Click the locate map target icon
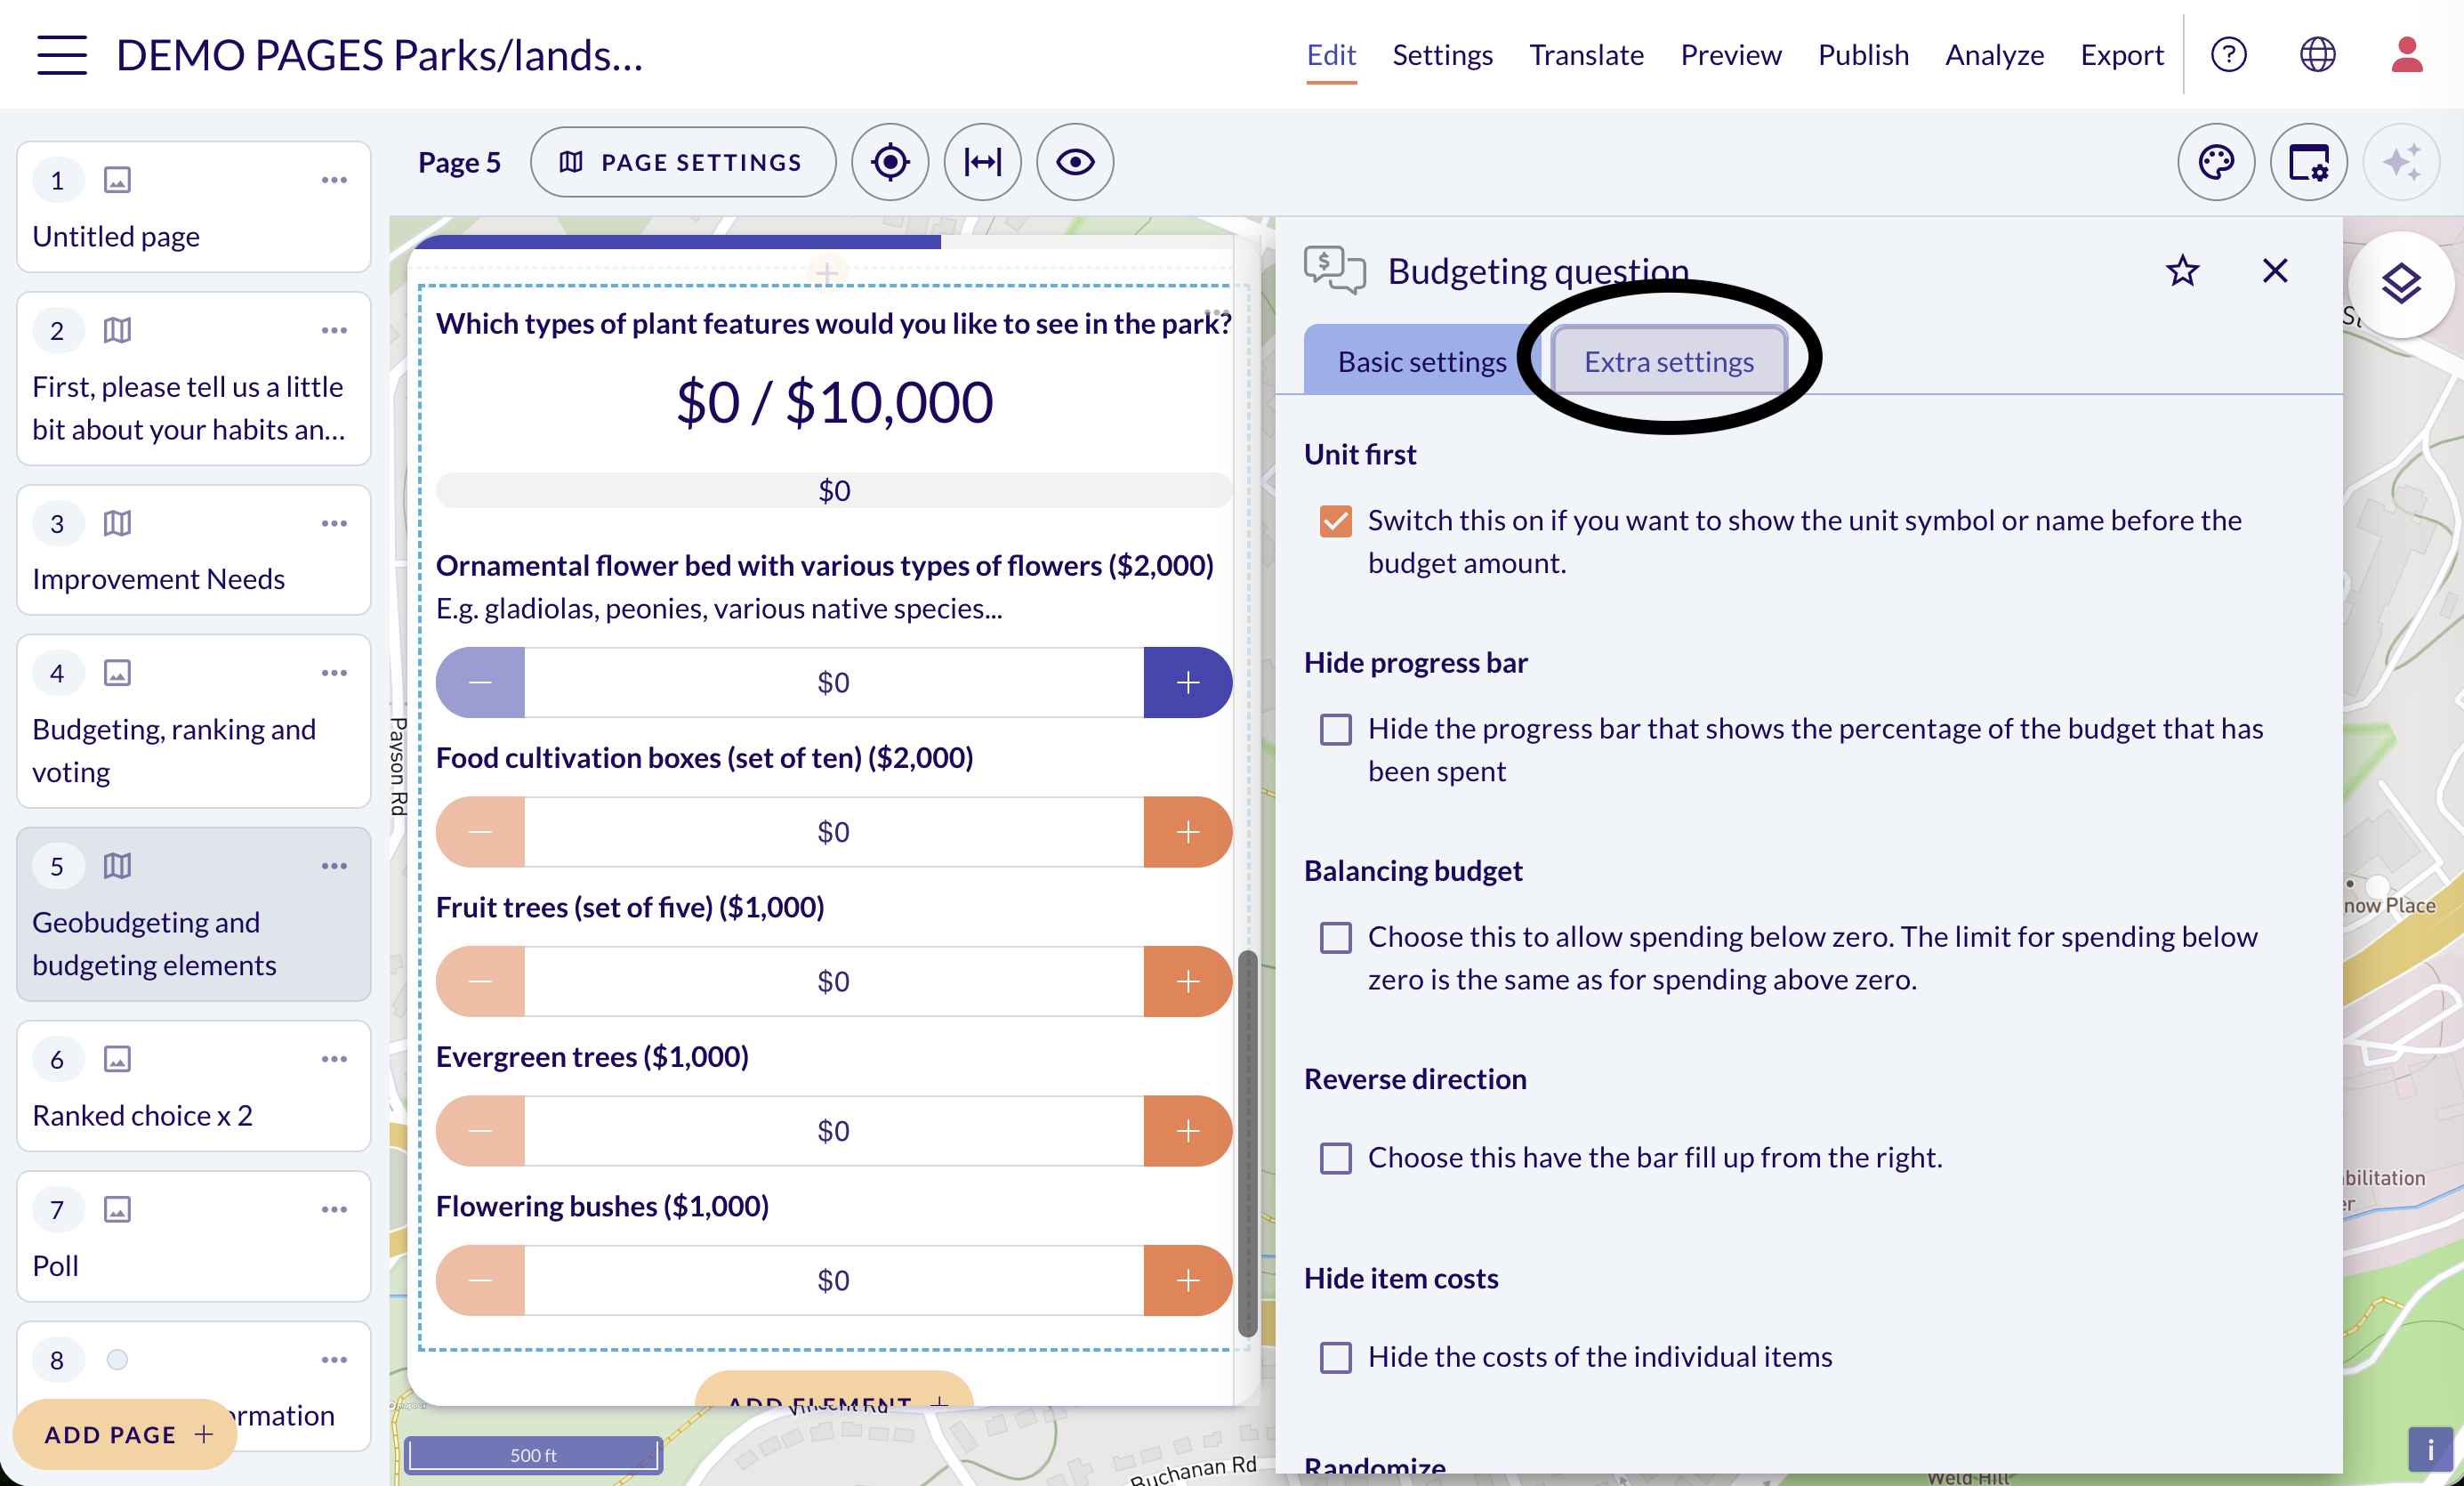The height and width of the screenshot is (1486, 2464). [x=889, y=162]
